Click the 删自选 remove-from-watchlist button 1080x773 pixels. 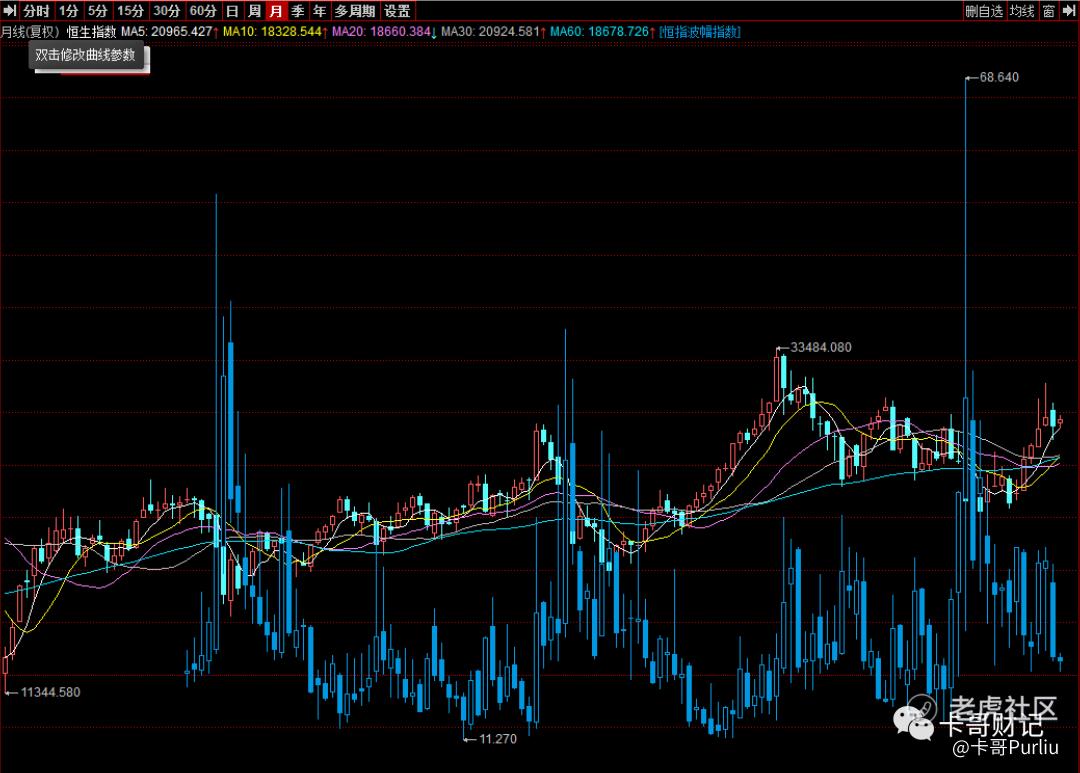pyautogui.click(x=984, y=10)
